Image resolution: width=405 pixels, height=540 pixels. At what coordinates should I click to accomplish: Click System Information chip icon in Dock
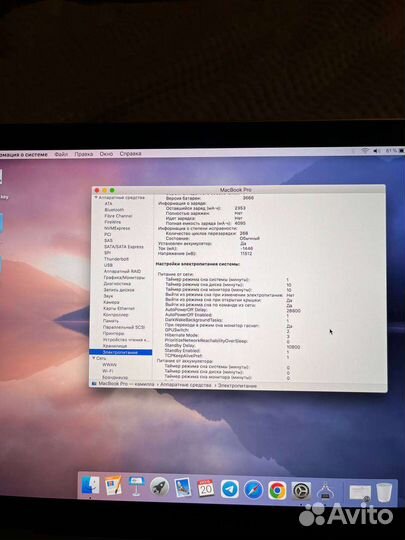tap(325, 491)
